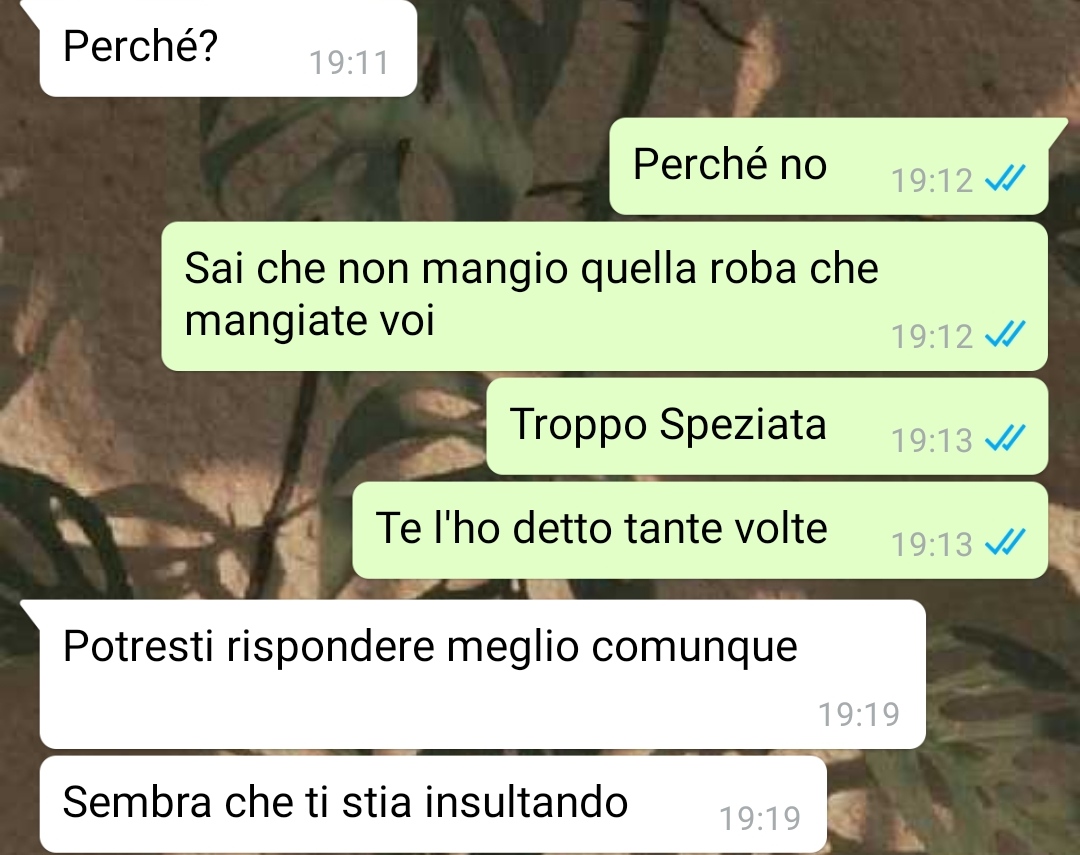Viewport: 1080px width, 855px height.
Task: Tap the word "mangiate voi" in the green bubble
Action: [310, 320]
